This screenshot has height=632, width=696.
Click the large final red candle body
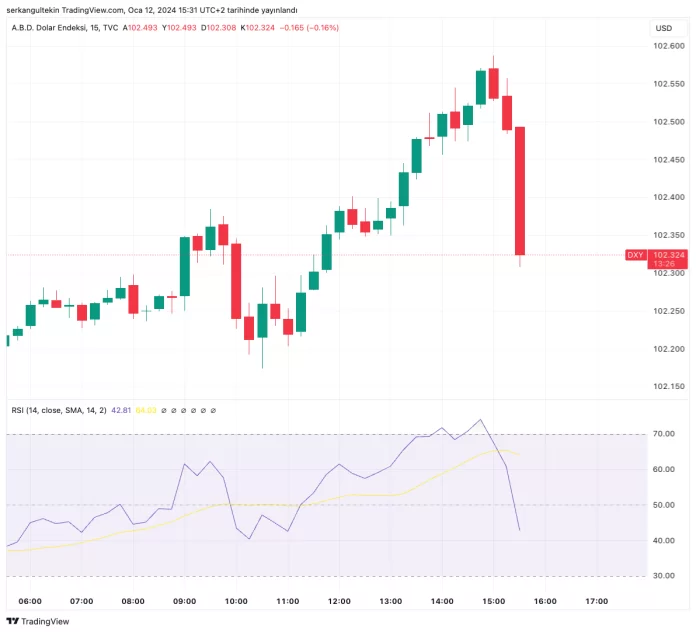click(520, 190)
